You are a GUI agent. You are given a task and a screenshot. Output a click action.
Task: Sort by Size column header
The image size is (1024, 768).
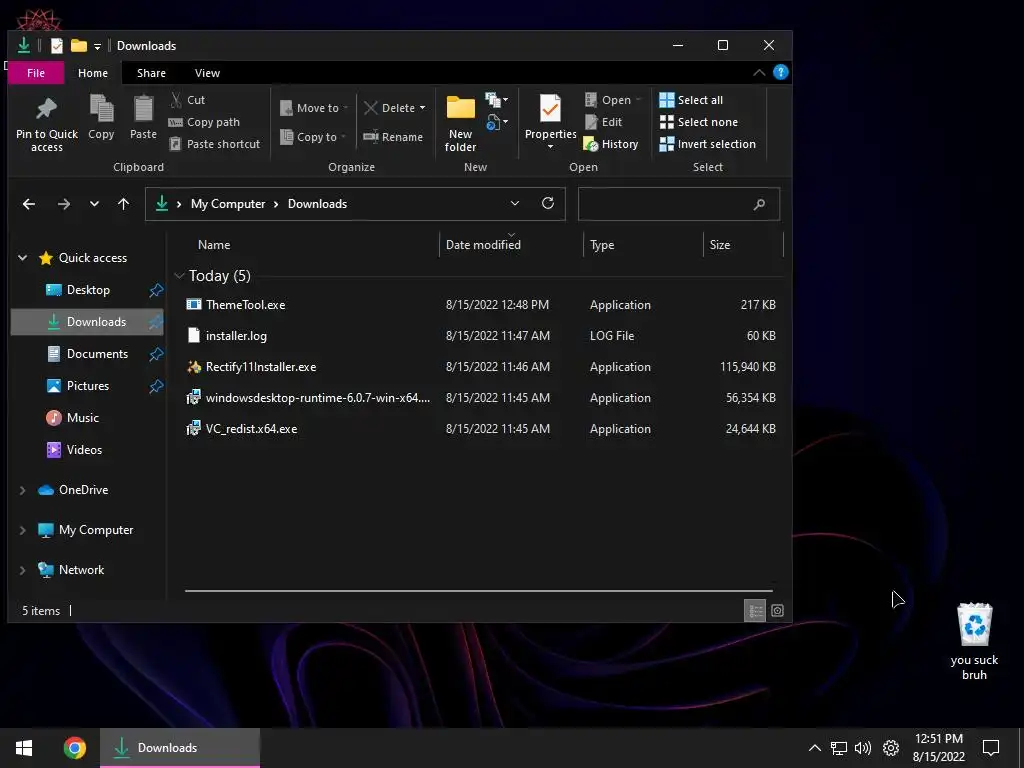[743, 245]
